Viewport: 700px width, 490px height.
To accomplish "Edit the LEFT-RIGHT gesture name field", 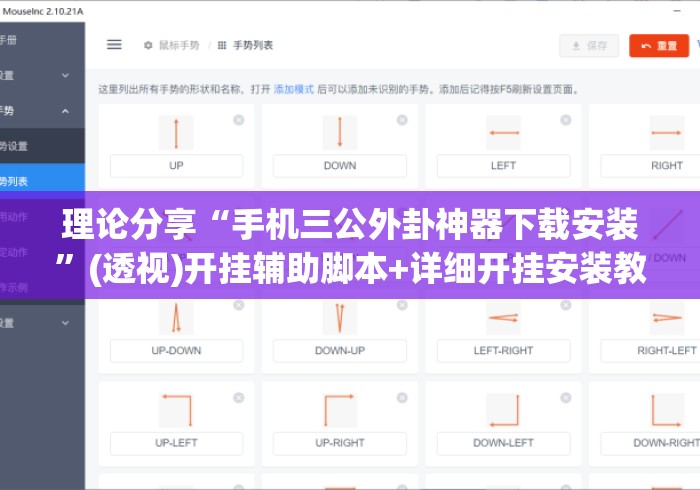I will (x=504, y=351).
